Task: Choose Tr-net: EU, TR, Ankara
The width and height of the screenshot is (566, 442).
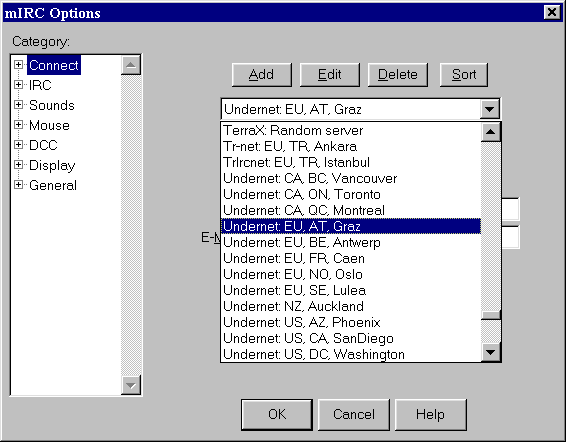Action: coord(351,146)
